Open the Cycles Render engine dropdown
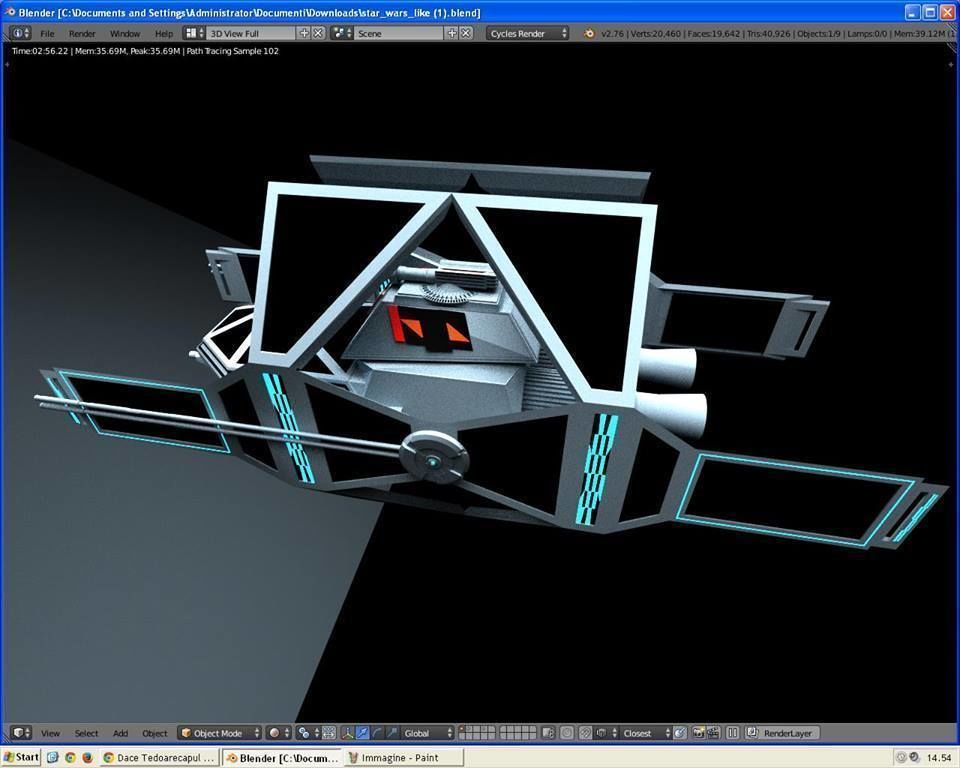This screenshot has height=768, width=960. [x=528, y=33]
